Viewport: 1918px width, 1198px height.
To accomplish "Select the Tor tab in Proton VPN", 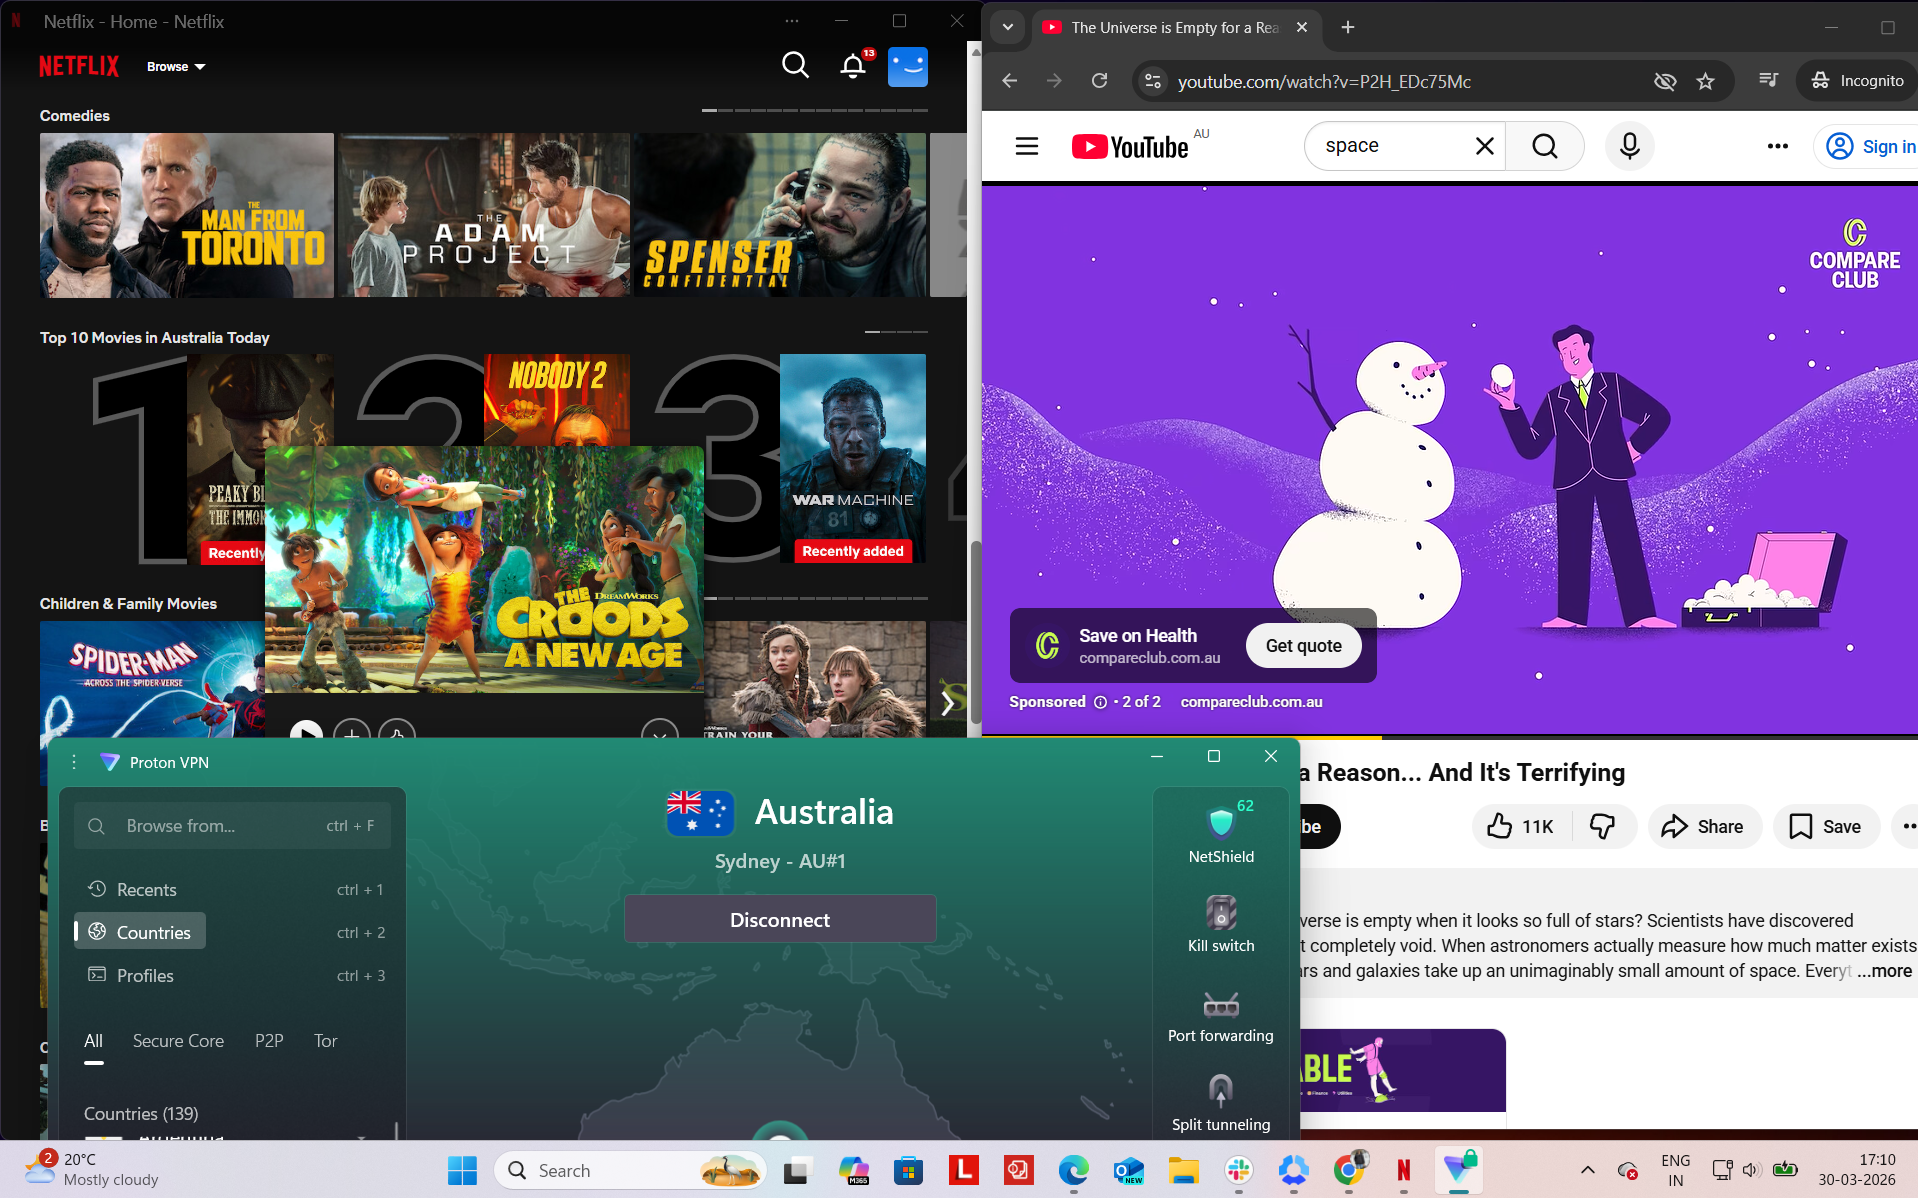I will click(325, 1041).
